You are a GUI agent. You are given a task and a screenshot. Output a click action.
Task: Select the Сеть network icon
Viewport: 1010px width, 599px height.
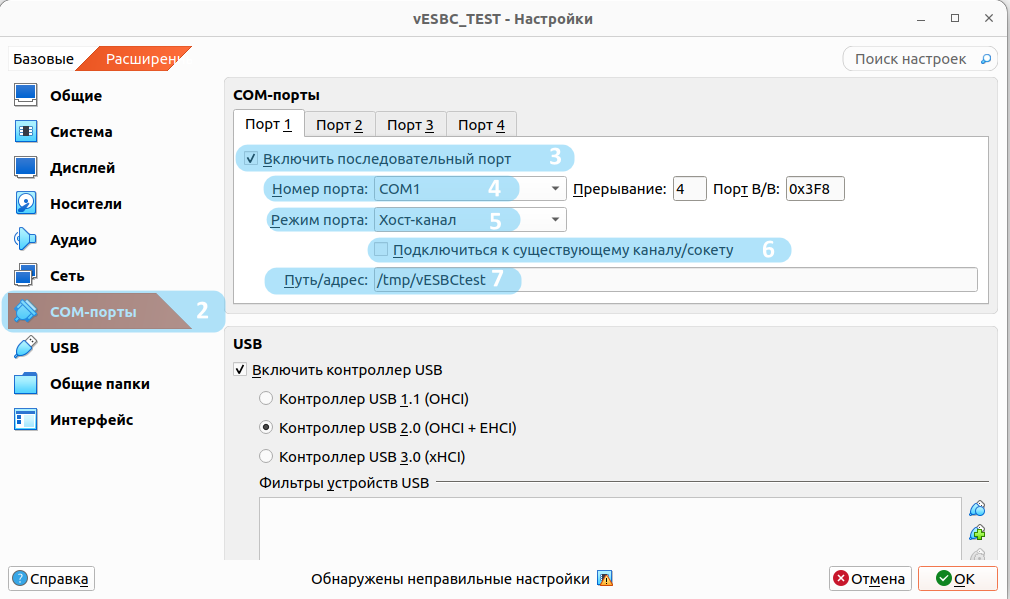pyautogui.click(x=26, y=276)
